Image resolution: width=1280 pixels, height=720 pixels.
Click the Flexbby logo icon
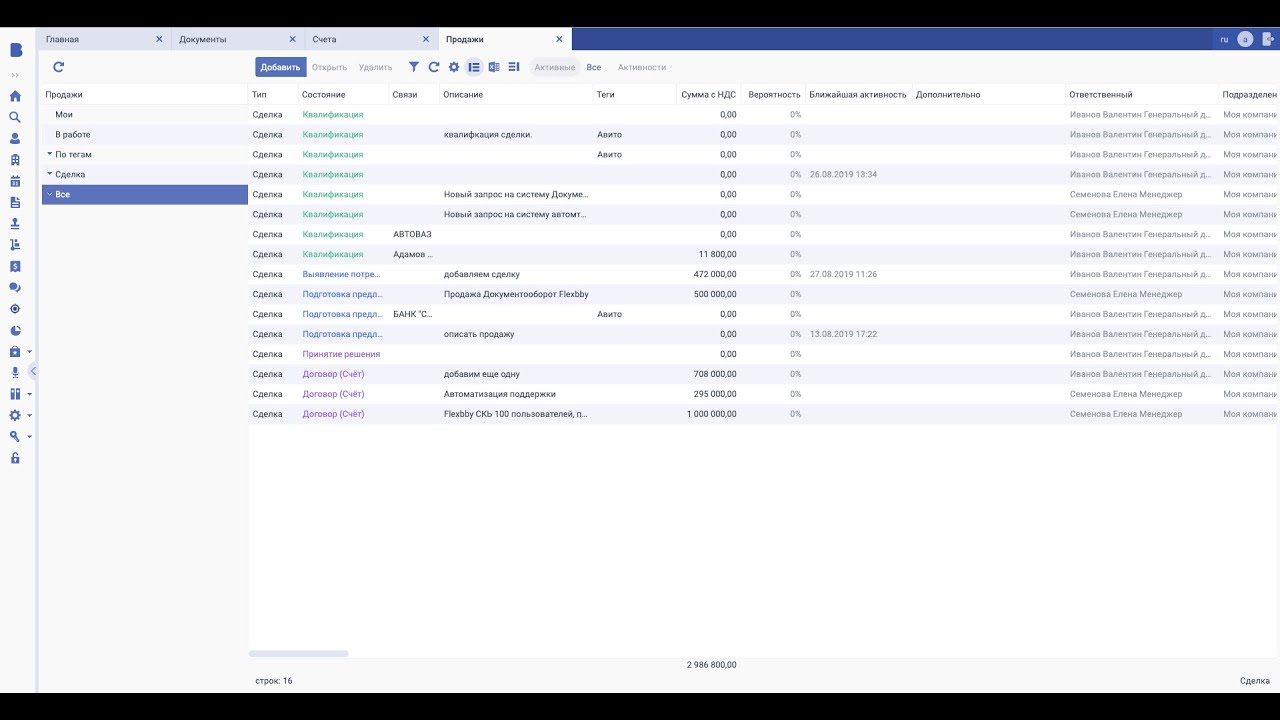pos(16,50)
